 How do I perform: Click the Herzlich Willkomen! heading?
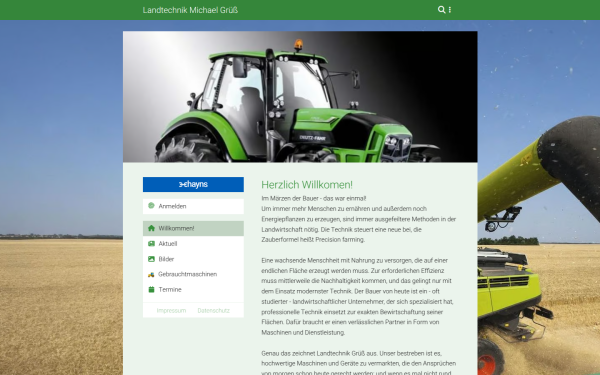tap(307, 185)
